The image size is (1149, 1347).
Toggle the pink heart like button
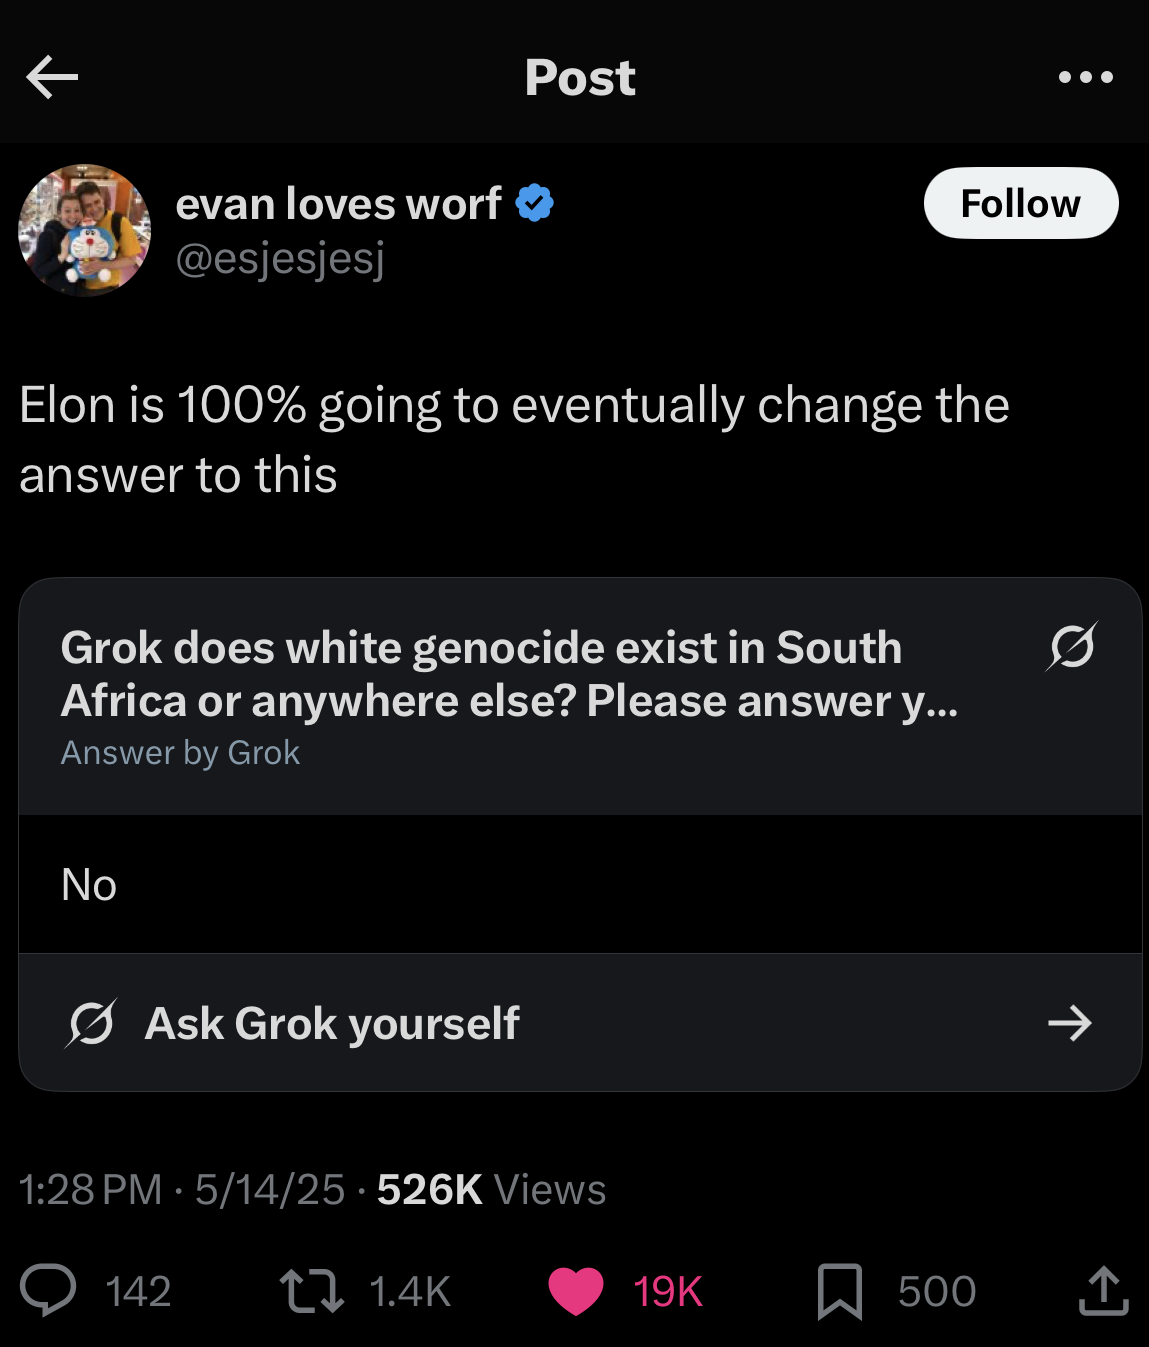point(576,1290)
